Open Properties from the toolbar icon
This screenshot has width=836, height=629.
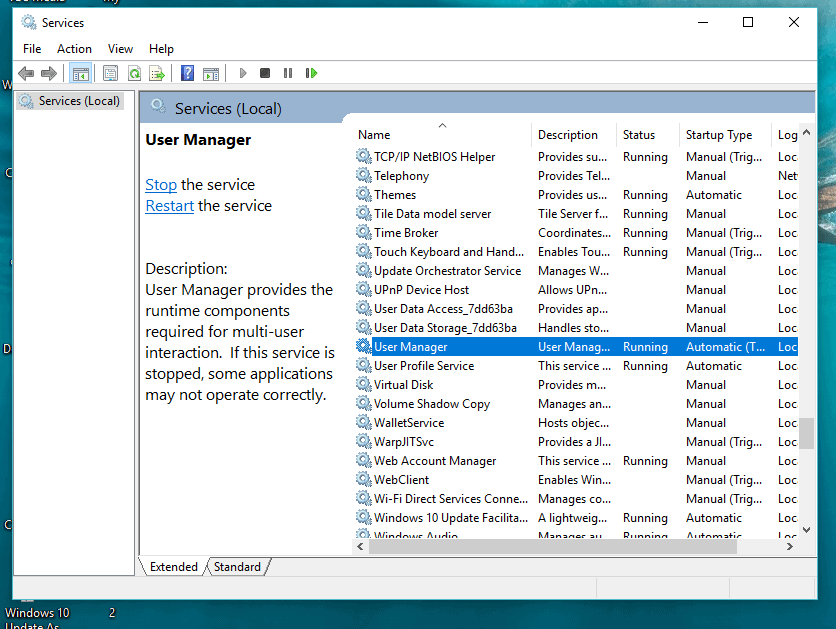(110, 73)
